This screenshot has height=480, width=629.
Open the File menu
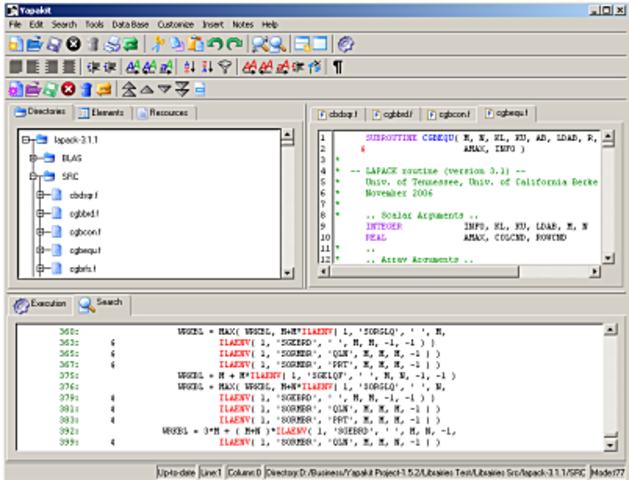tap(15, 24)
